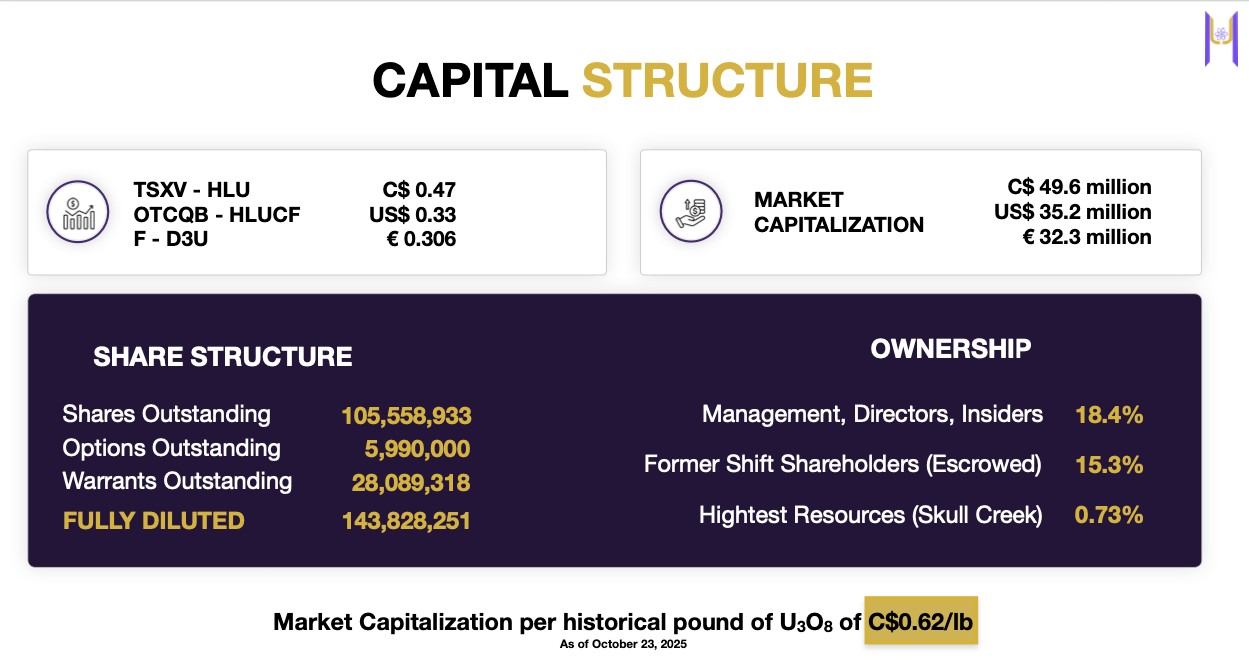
Task: Click the purple and gold company logo
Action: [x=1221, y=38]
